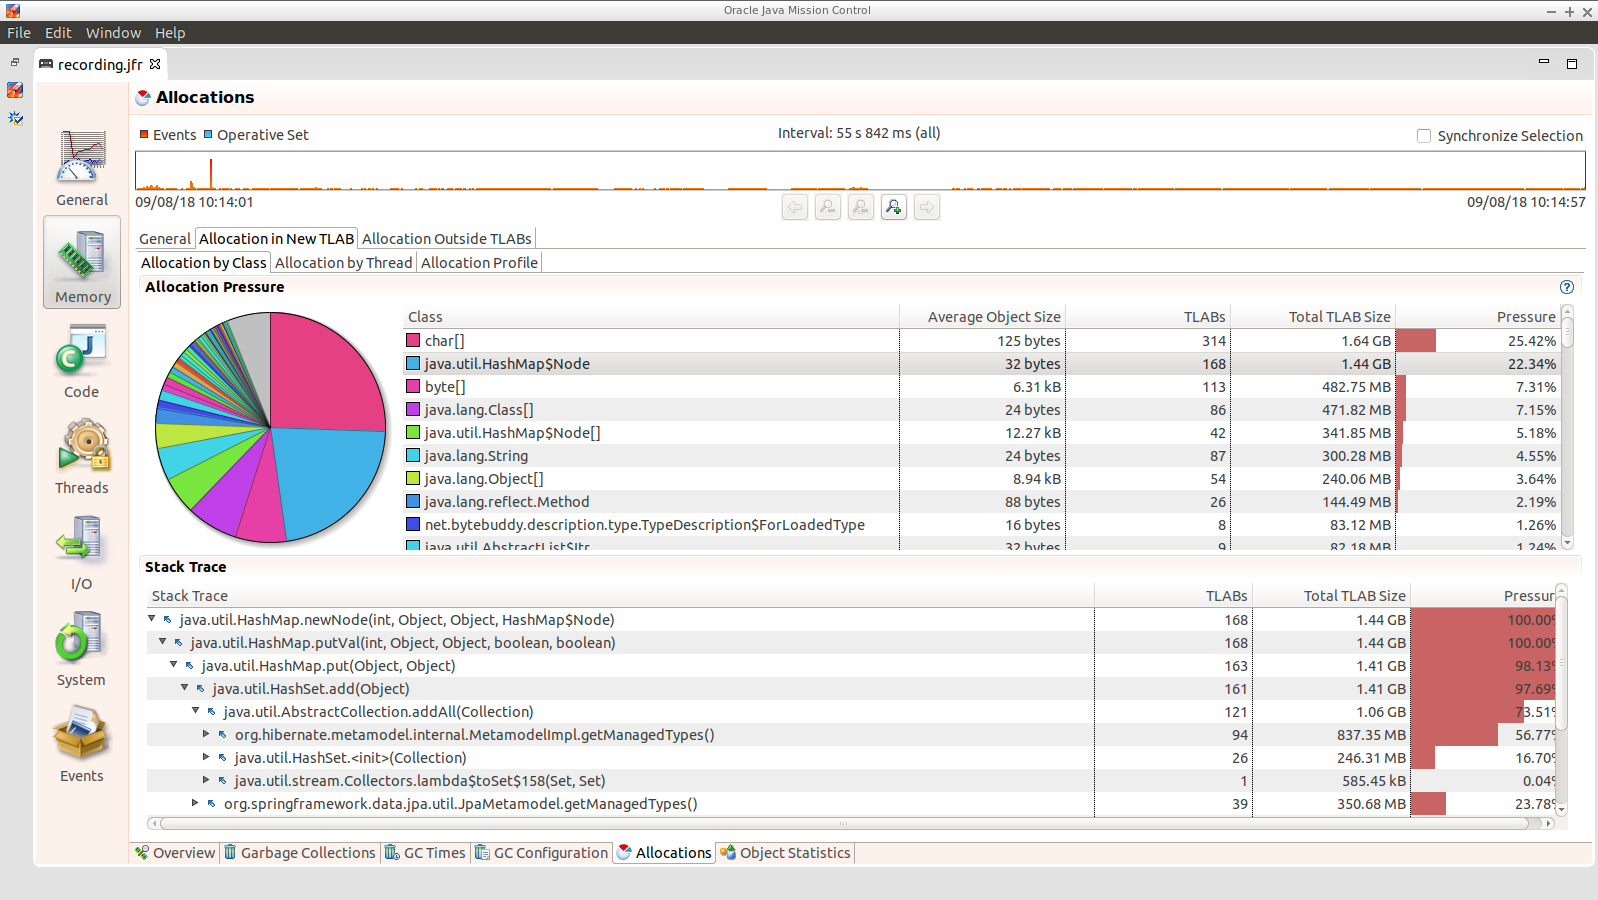Click the move range backward arrow

point(795,207)
